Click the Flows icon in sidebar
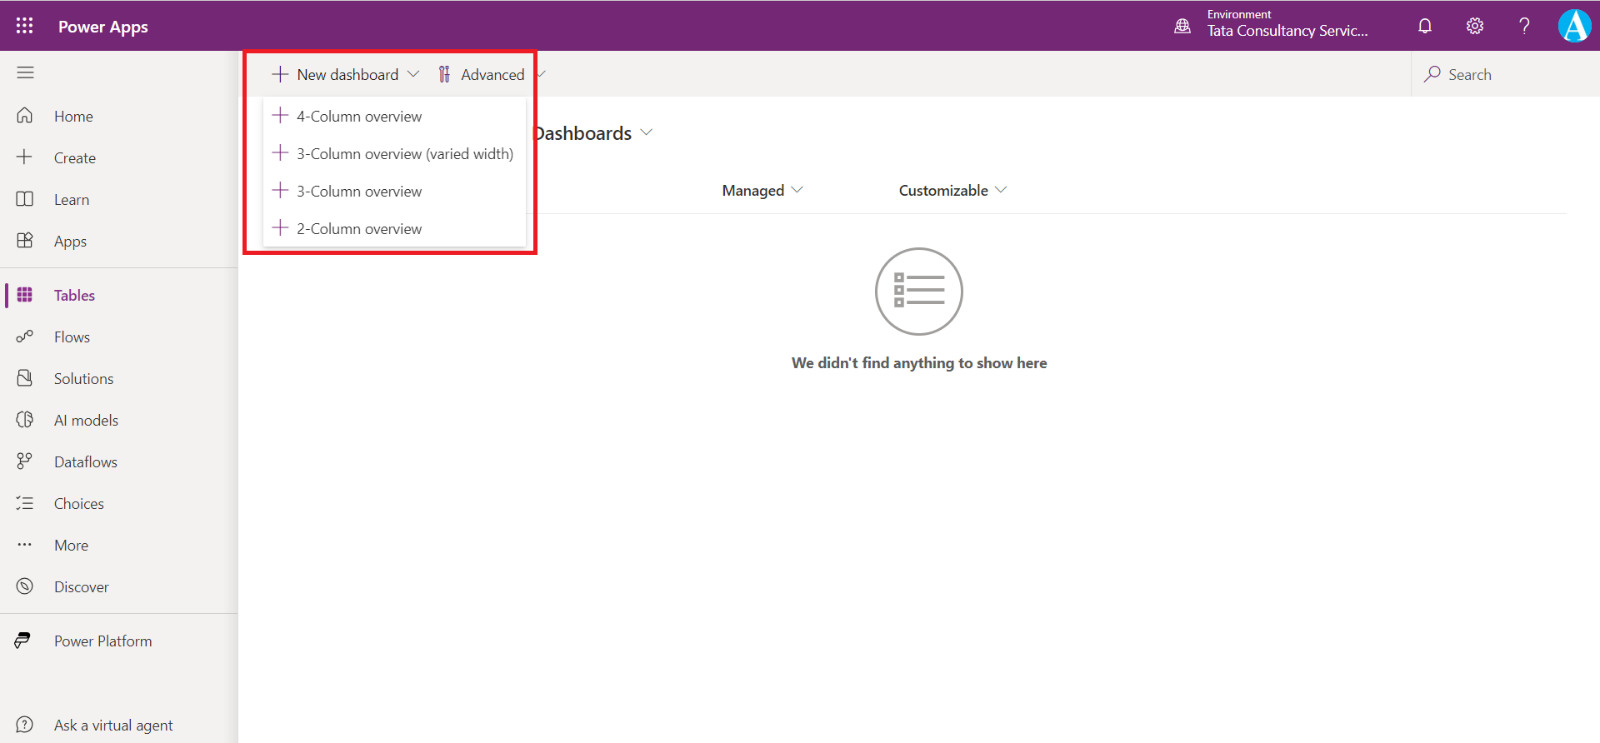The image size is (1600, 743). click(x=25, y=337)
